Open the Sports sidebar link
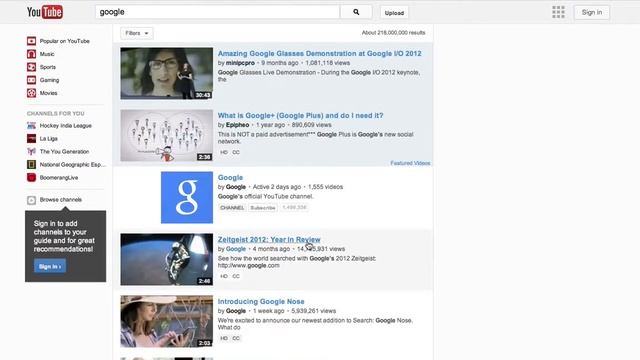 tap(48, 67)
